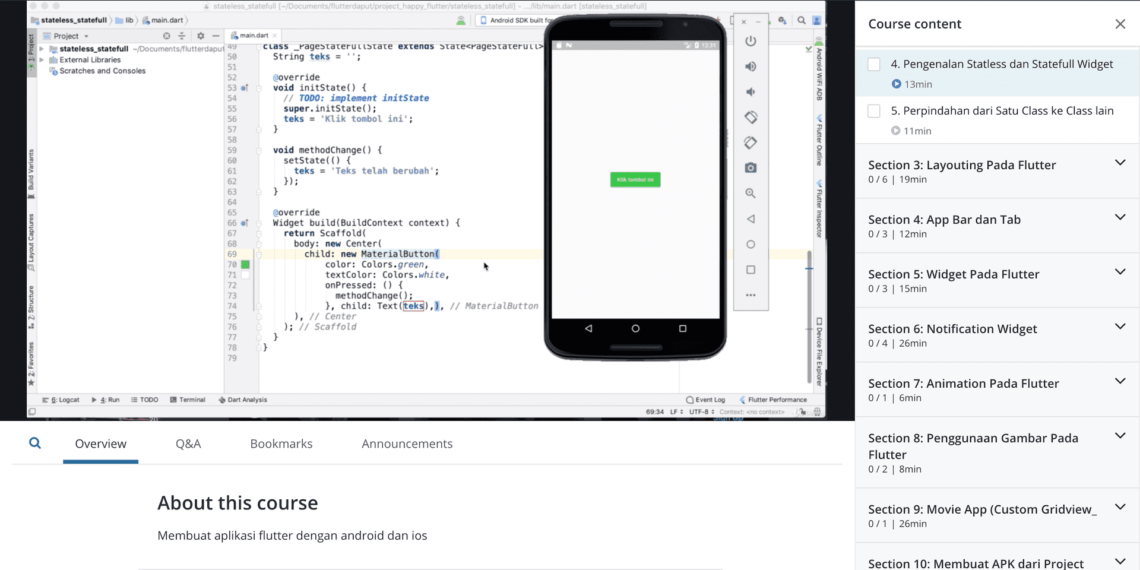Image resolution: width=1140 pixels, height=570 pixels.
Task: Tap the phone screen recents navigation button
Action: pyautogui.click(x=683, y=329)
